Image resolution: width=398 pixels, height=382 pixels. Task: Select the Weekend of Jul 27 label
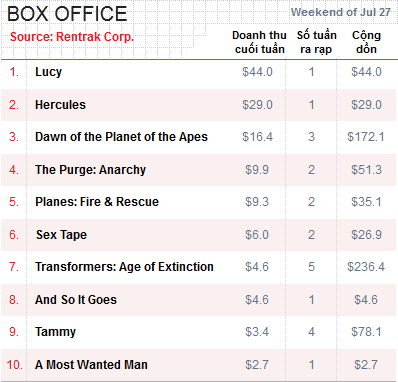coord(341,12)
